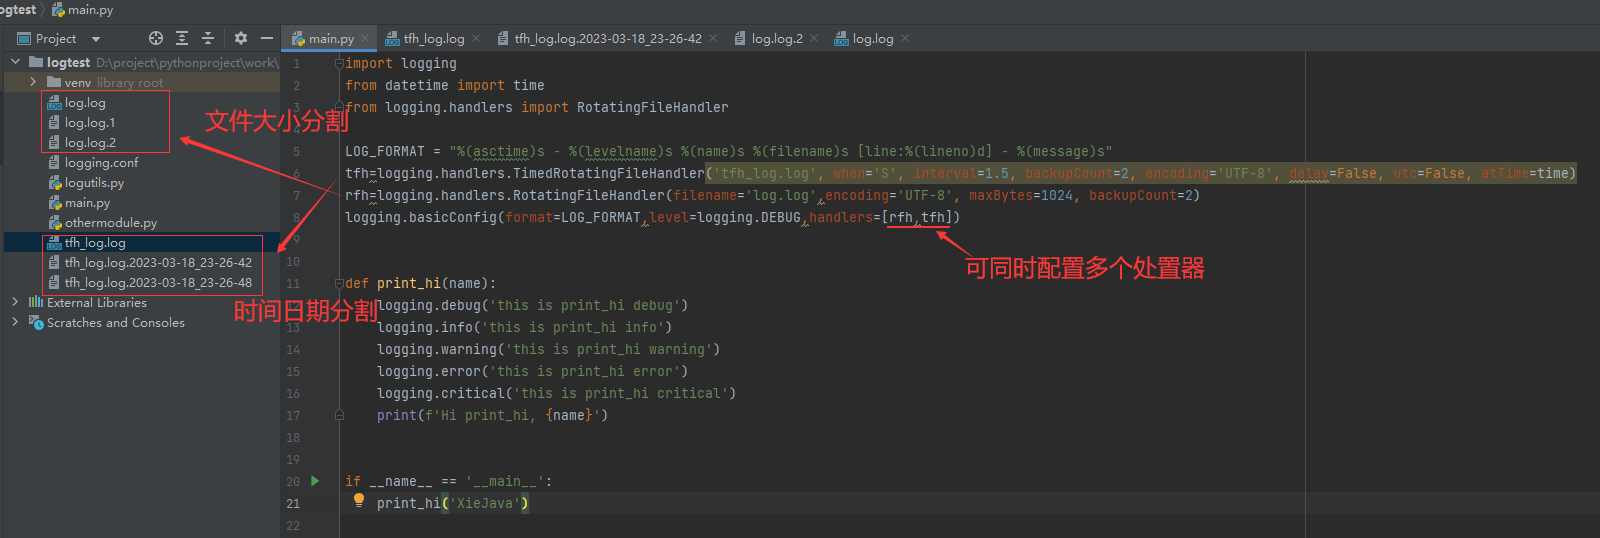Select othermodule.py in project tree
This screenshot has width=1600, height=538.
pyautogui.click(x=110, y=223)
